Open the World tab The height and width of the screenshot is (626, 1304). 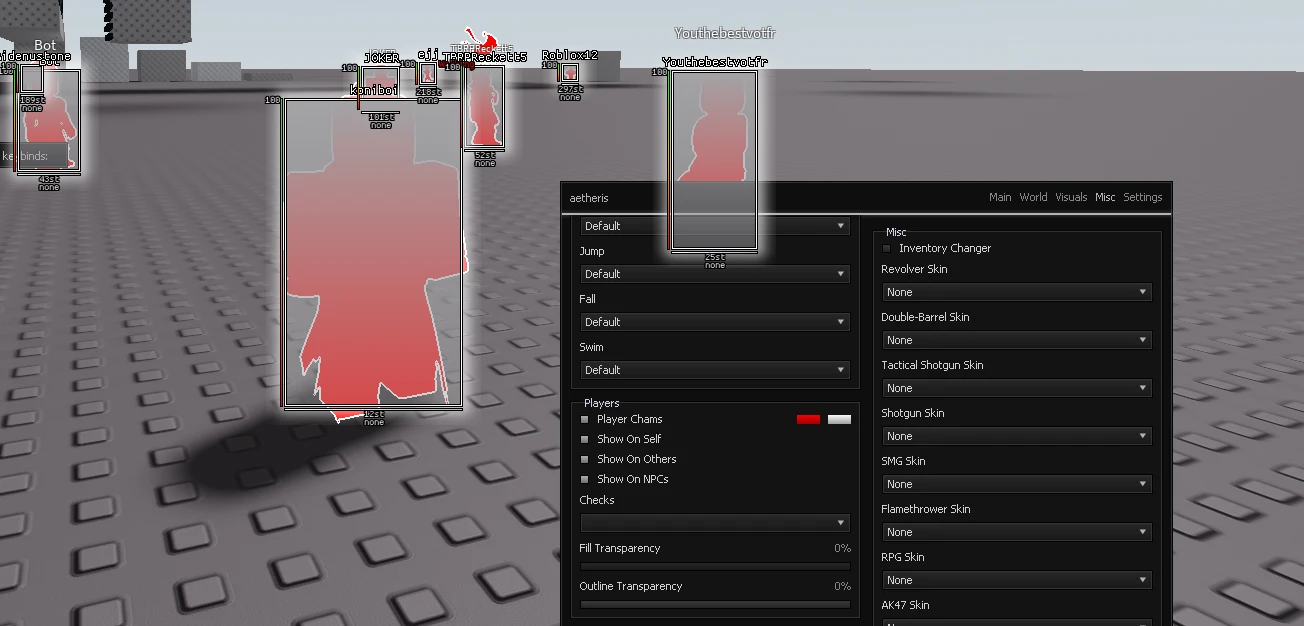coord(1034,197)
